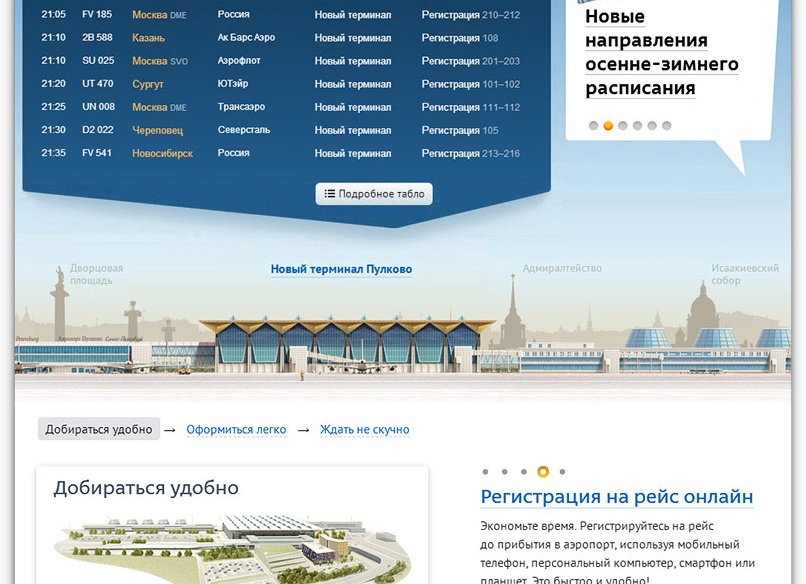Click destination Казань on flight 2B 588

149,38
